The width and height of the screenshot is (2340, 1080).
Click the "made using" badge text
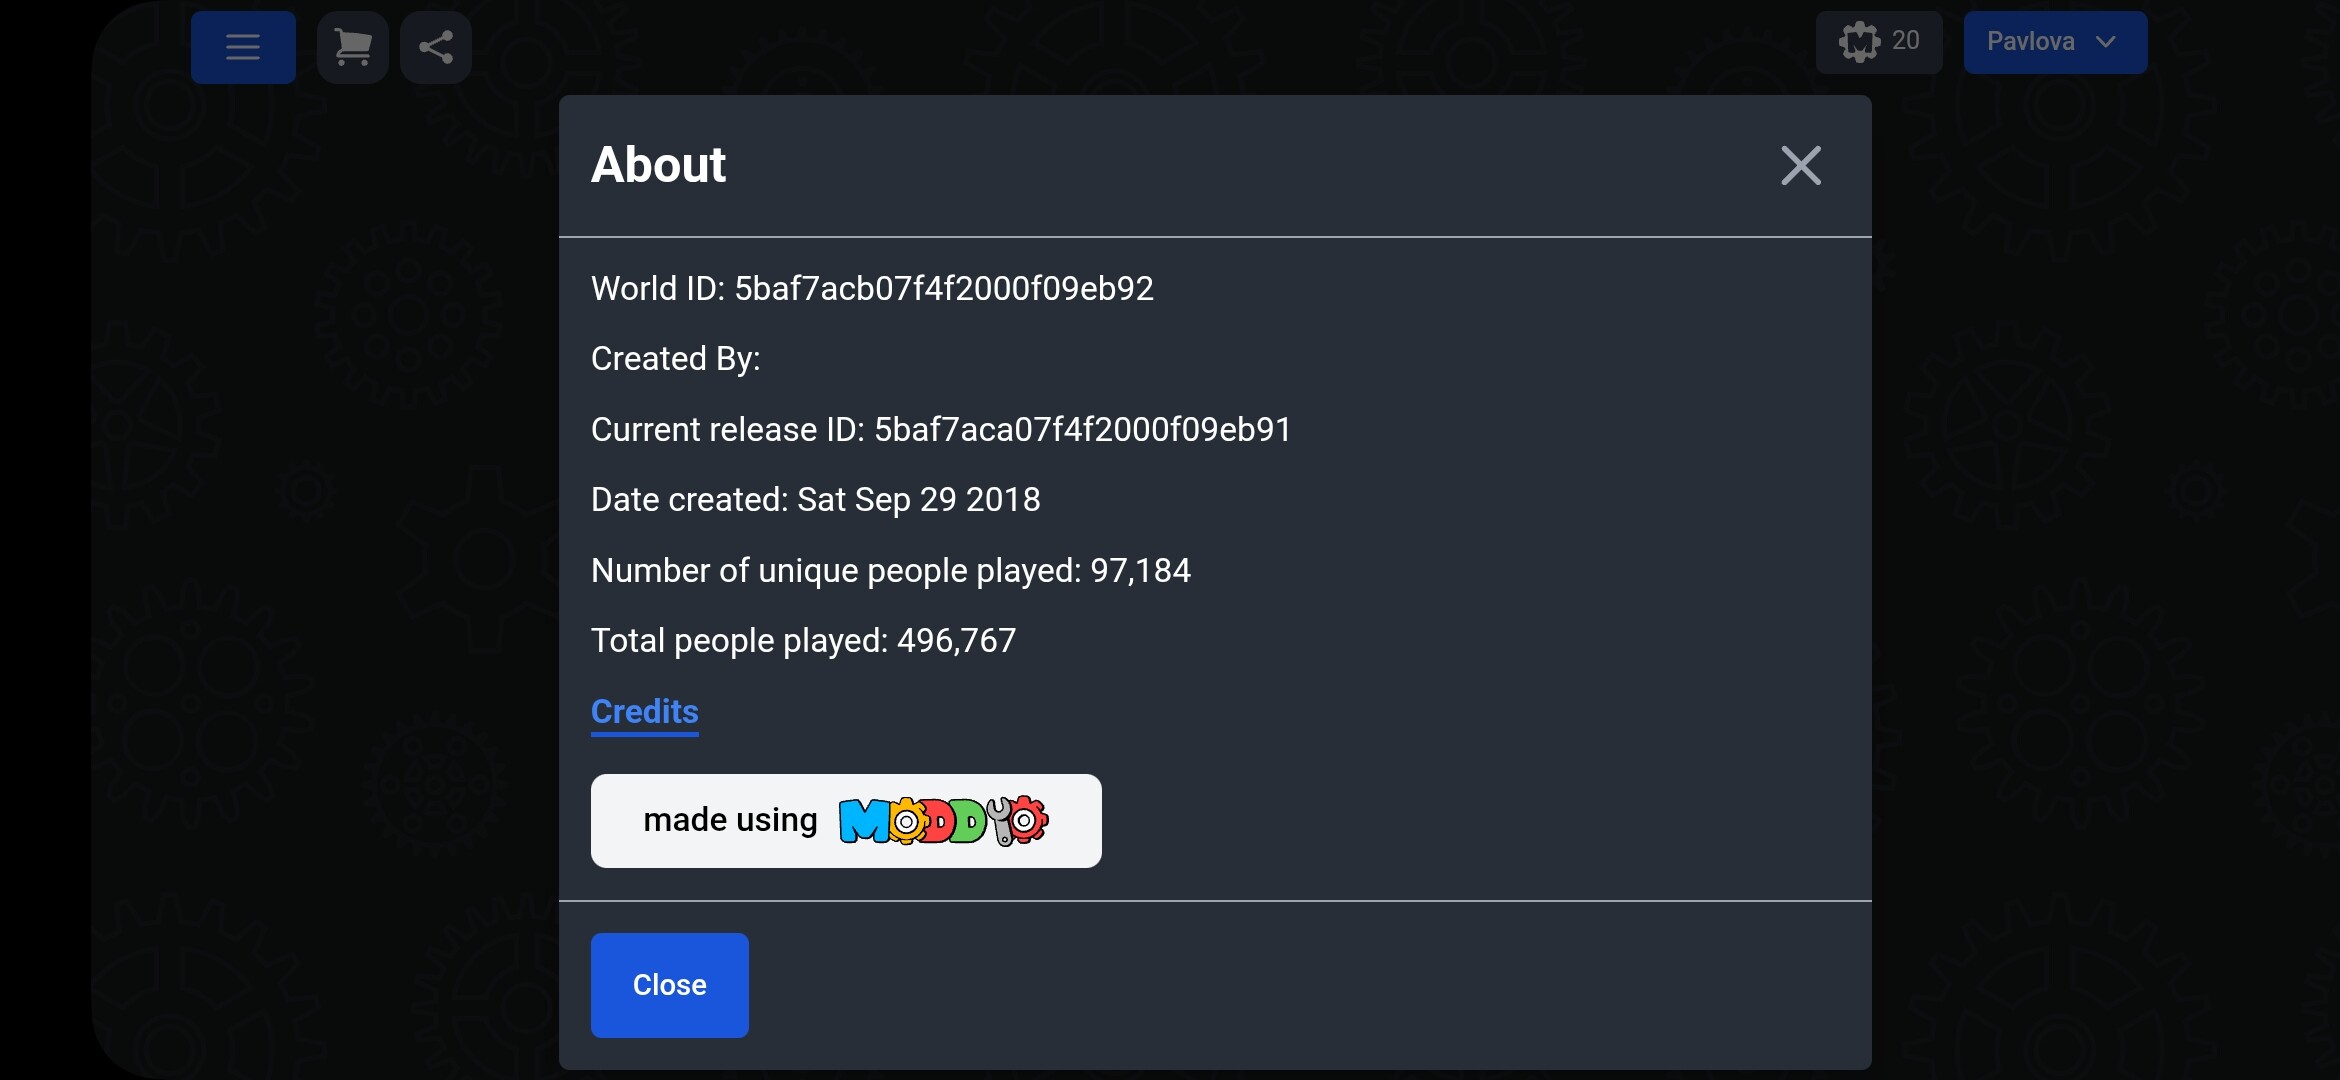click(730, 820)
